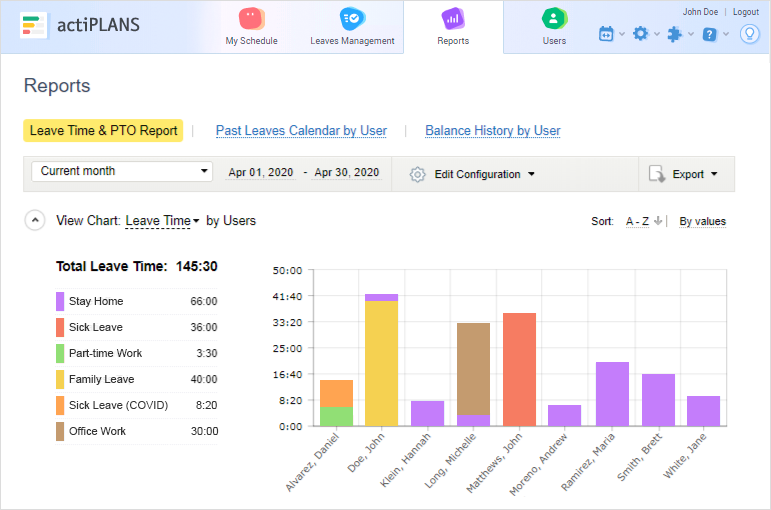Collapse the chart with the round arrow

pyautogui.click(x=35, y=221)
